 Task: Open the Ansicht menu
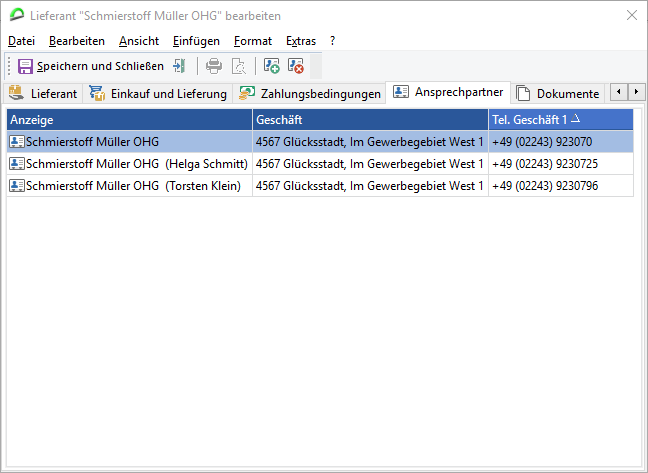pos(139,41)
